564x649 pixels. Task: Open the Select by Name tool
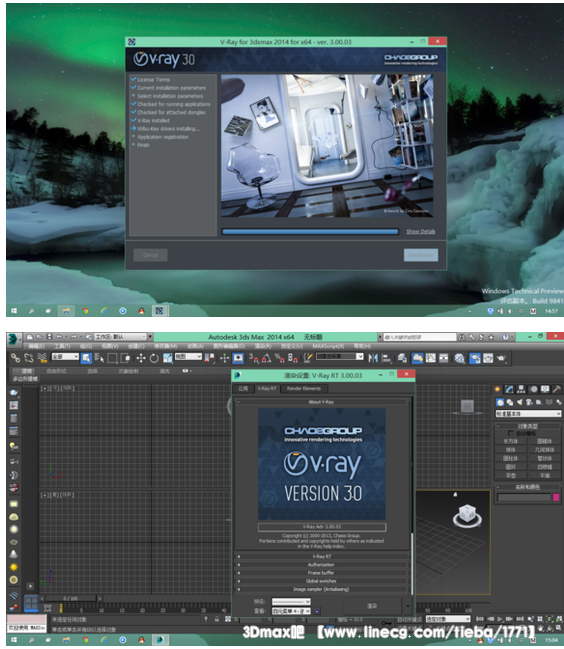click(x=99, y=358)
